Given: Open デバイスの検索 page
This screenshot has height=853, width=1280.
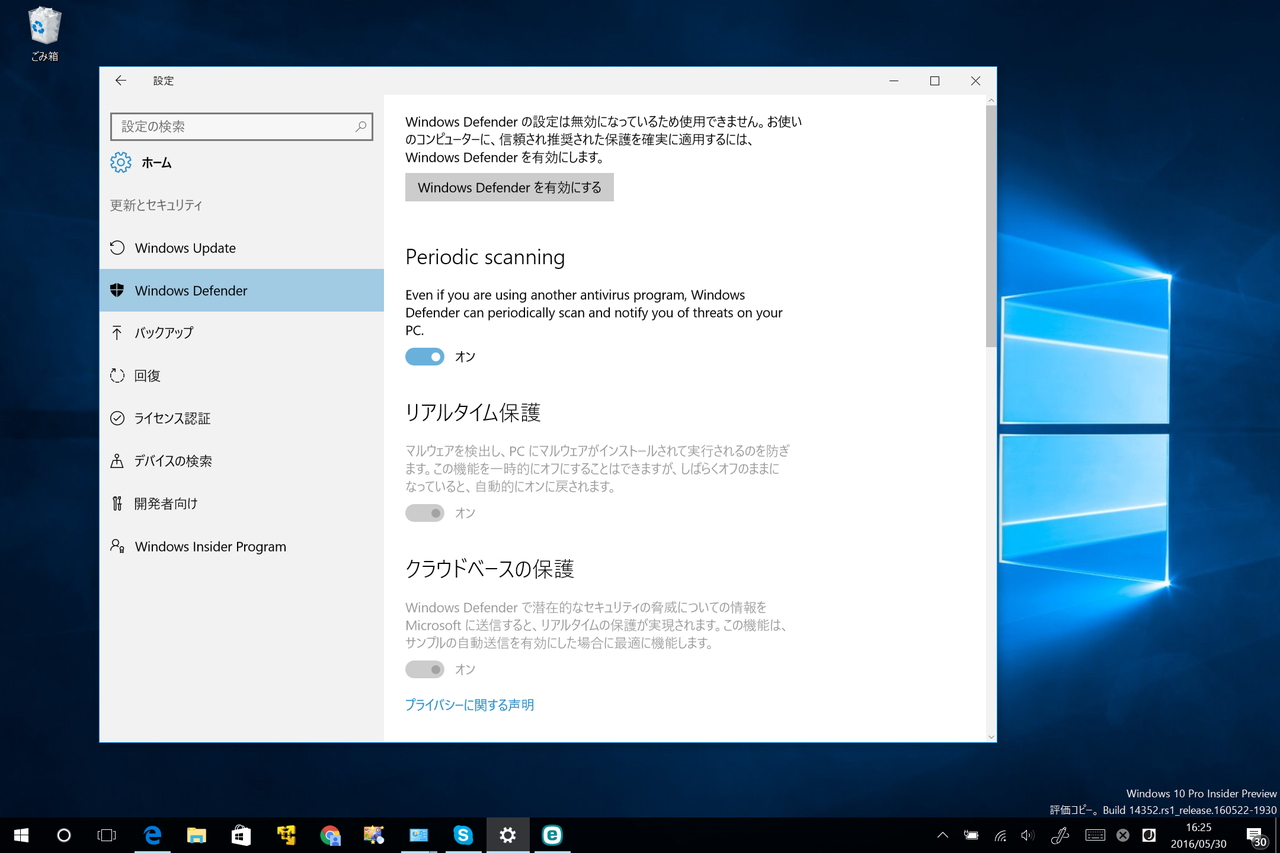Looking at the screenshot, I should [x=242, y=461].
